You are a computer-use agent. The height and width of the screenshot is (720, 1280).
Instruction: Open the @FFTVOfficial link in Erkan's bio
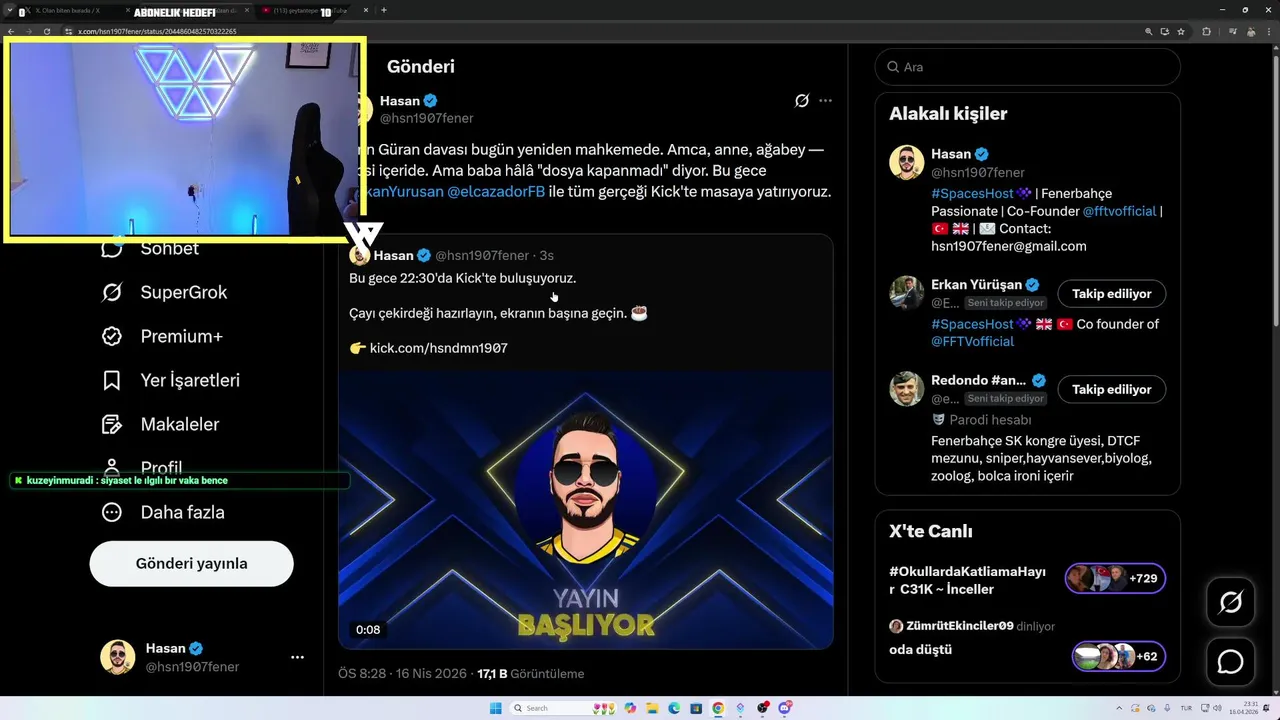[x=973, y=341]
